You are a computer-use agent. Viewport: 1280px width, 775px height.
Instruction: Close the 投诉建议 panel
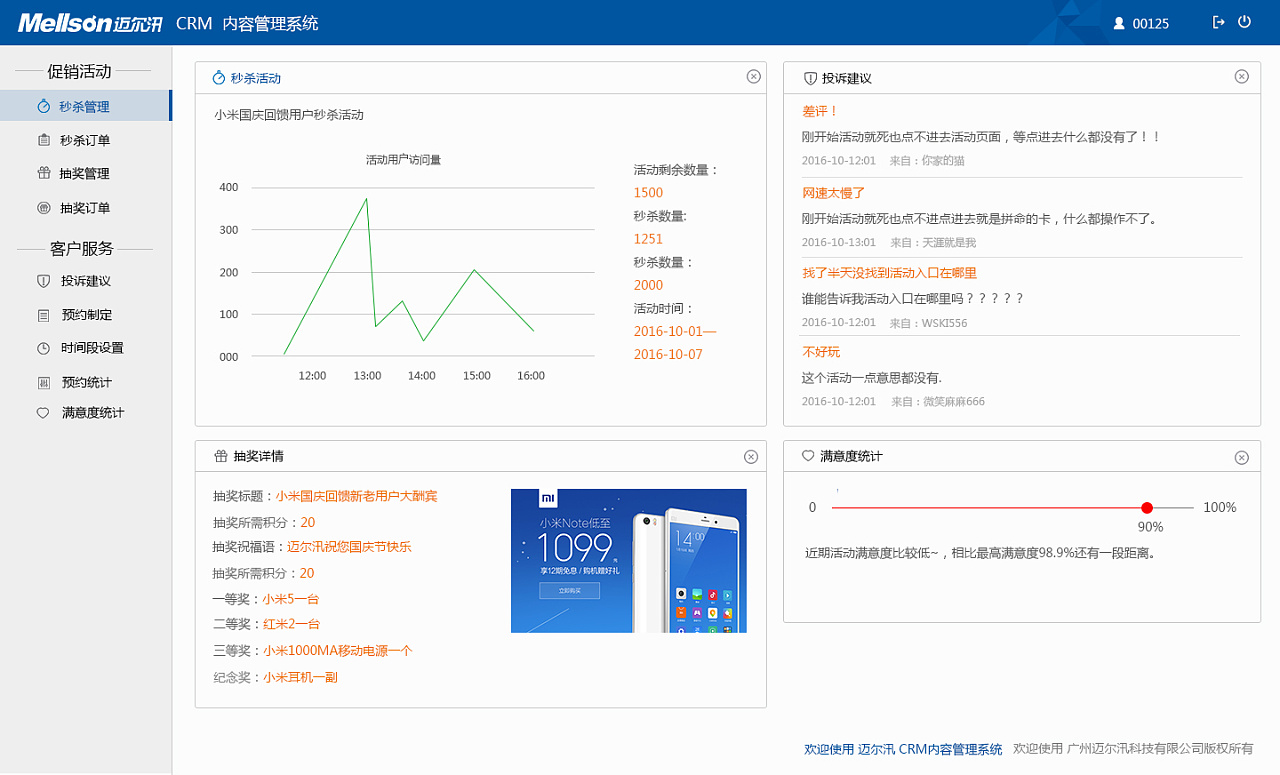pos(1241,76)
